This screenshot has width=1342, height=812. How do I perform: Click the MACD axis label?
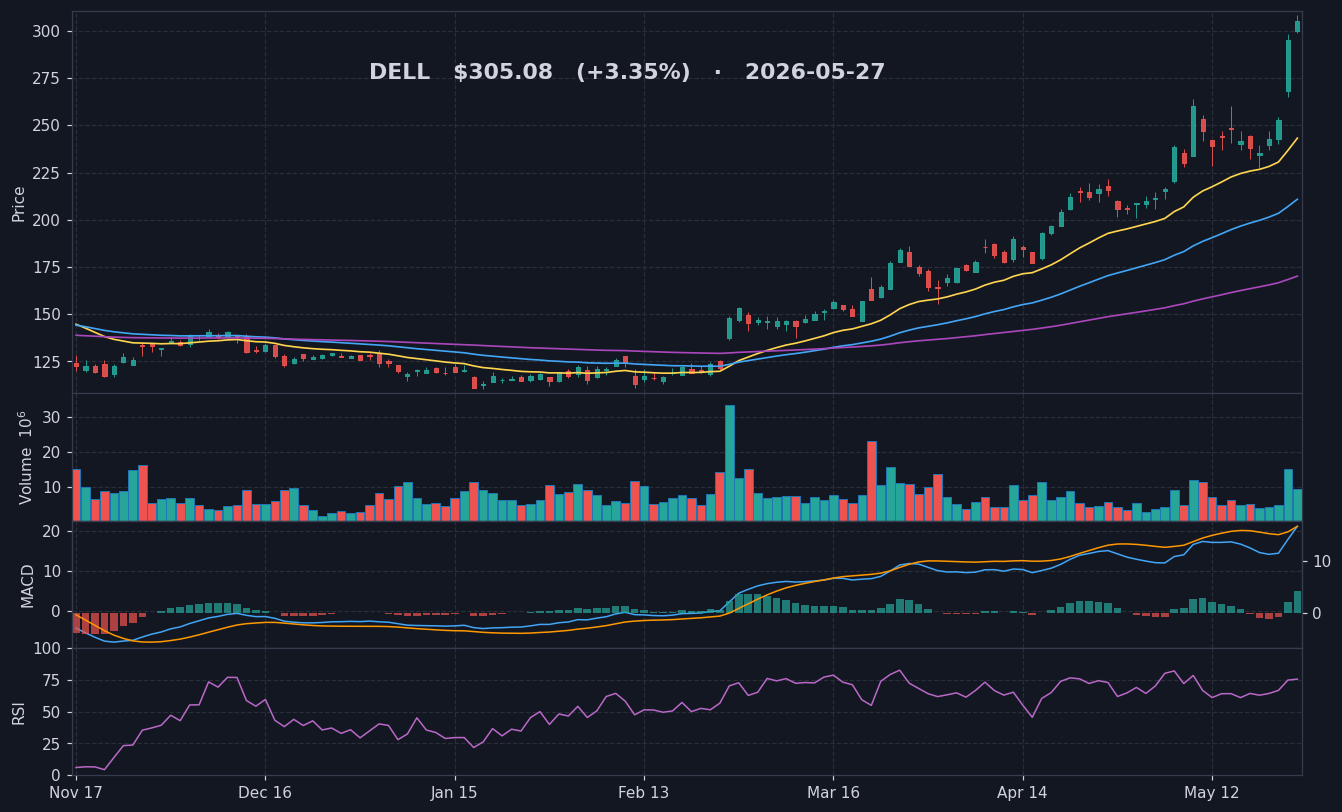(x=28, y=585)
